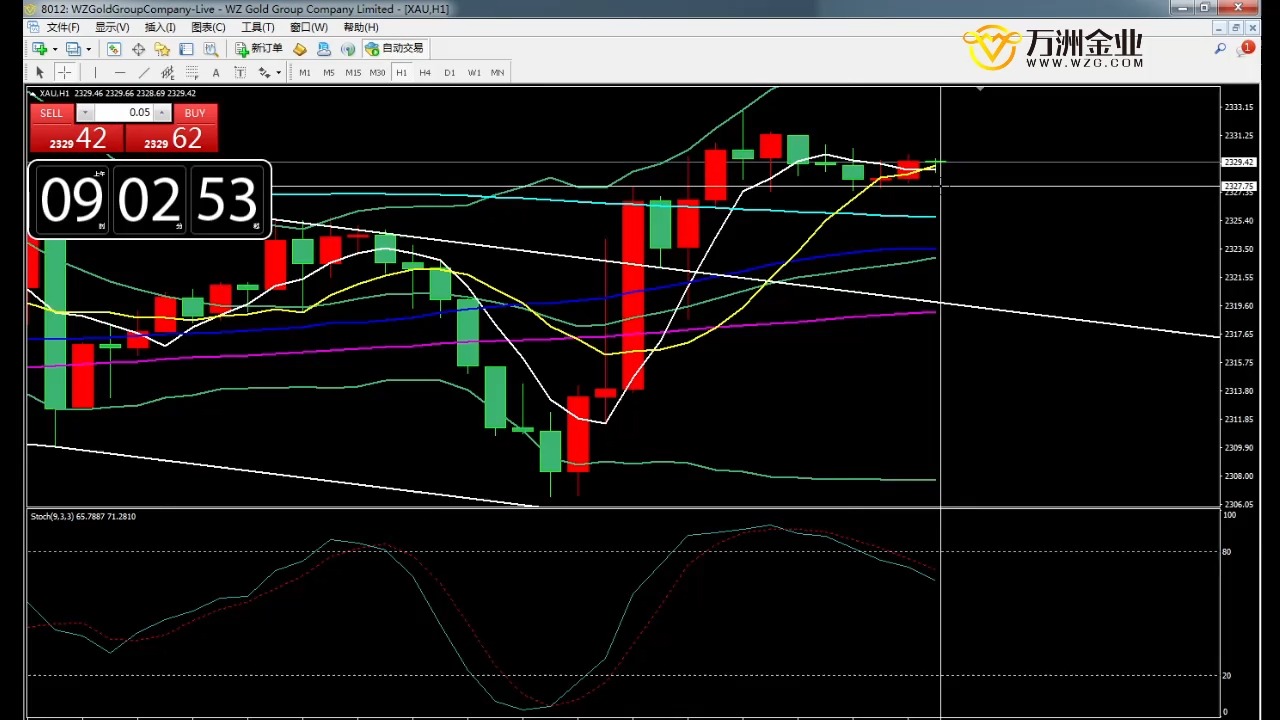The width and height of the screenshot is (1280, 720).
Task: Expand the profiles dropdown arrow
Action: (88, 48)
